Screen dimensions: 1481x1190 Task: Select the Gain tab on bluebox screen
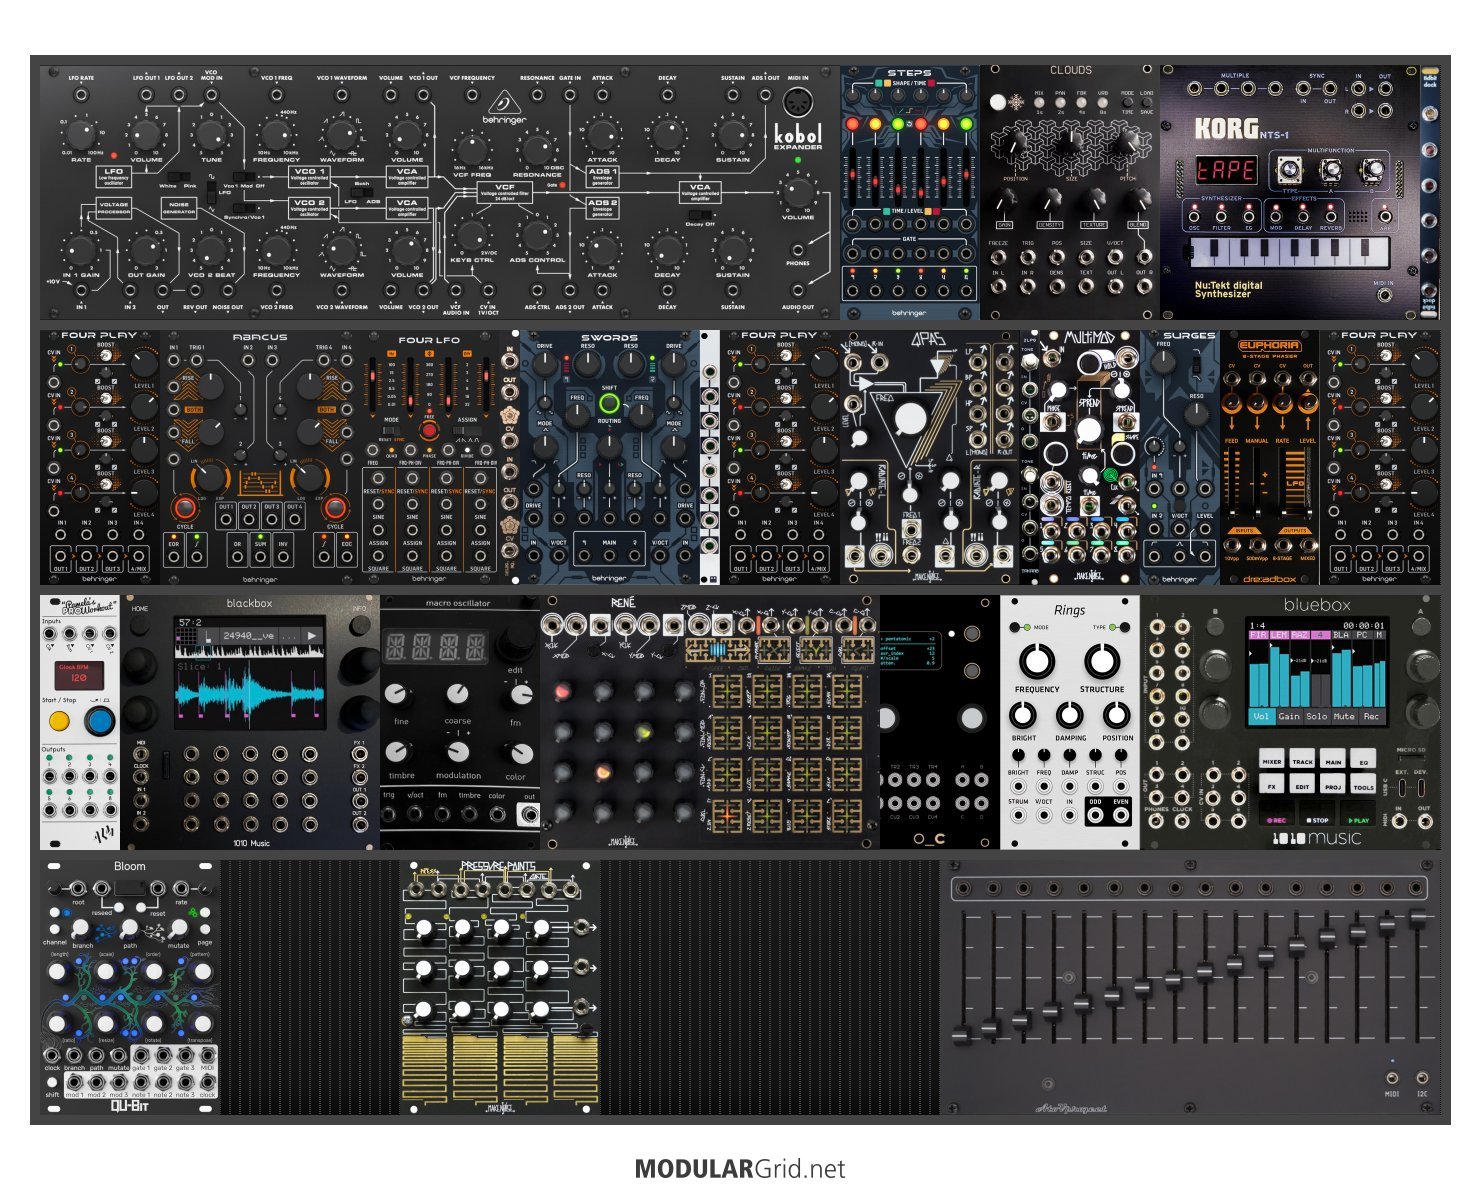pyautogui.click(x=1289, y=716)
